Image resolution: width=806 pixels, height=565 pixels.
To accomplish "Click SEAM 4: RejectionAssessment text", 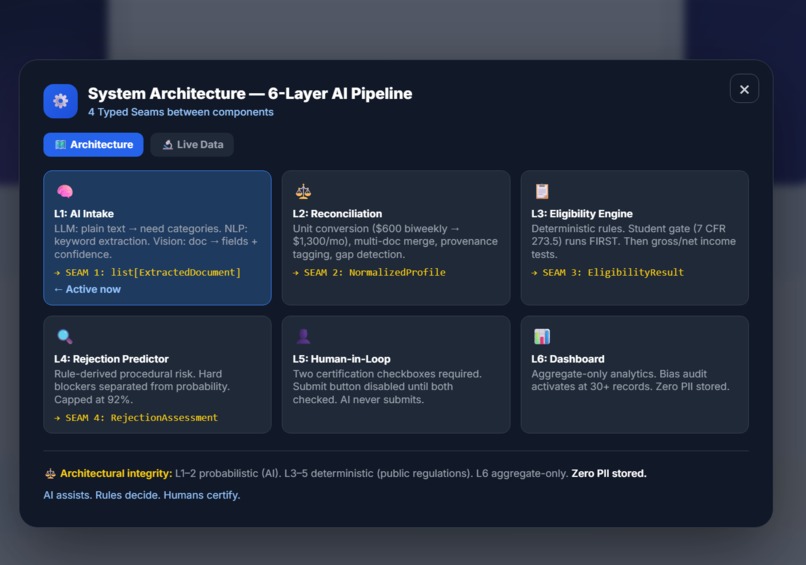I will 136,418.
